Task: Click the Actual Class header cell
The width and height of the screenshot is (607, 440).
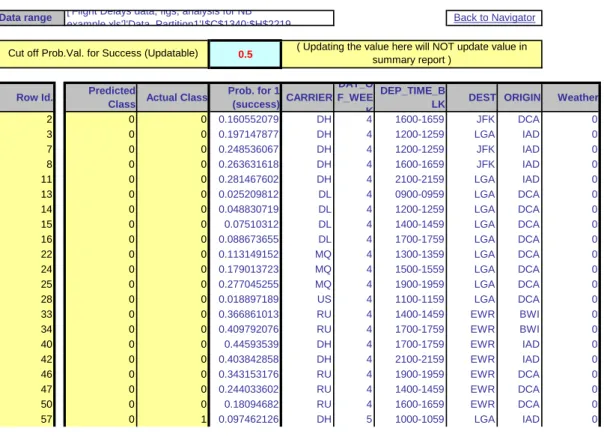Action: [x=173, y=97]
